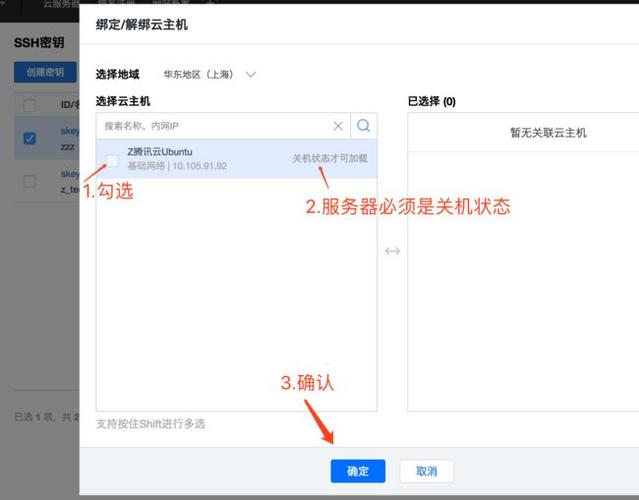Click the 关机状态才可加载 notice text
The width and height of the screenshot is (639, 500).
click(330, 158)
